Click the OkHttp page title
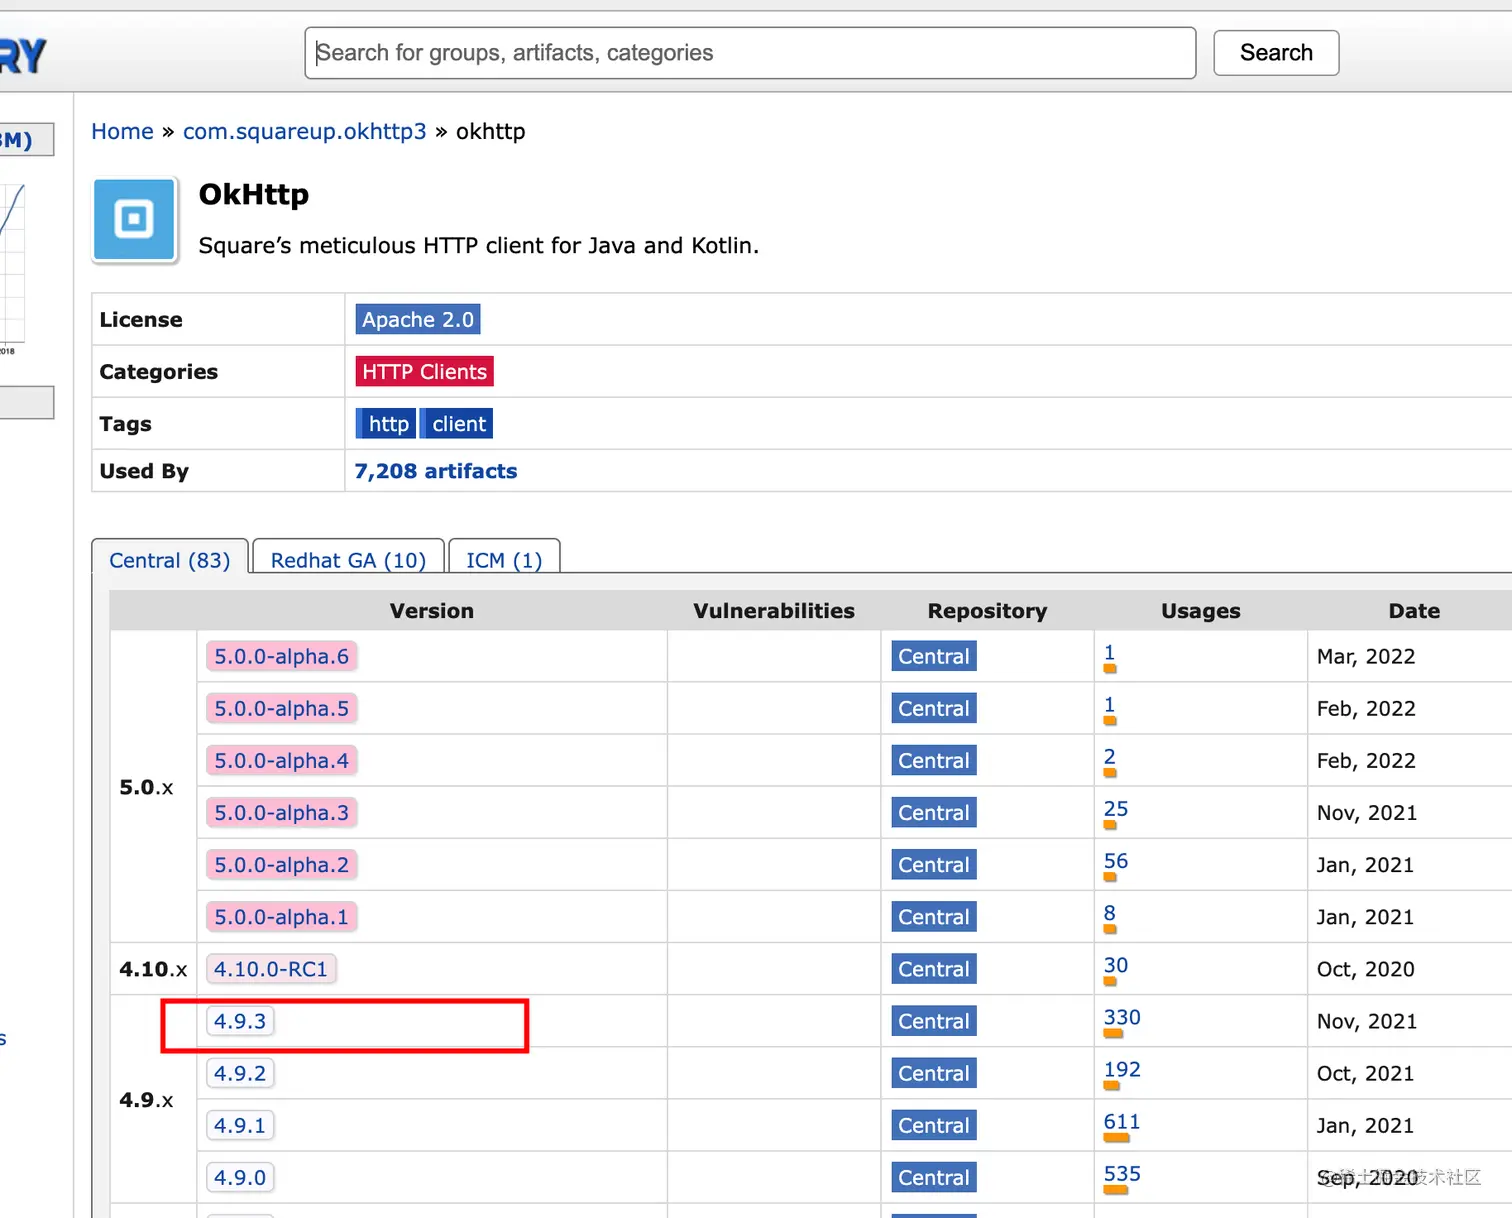 click(254, 194)
